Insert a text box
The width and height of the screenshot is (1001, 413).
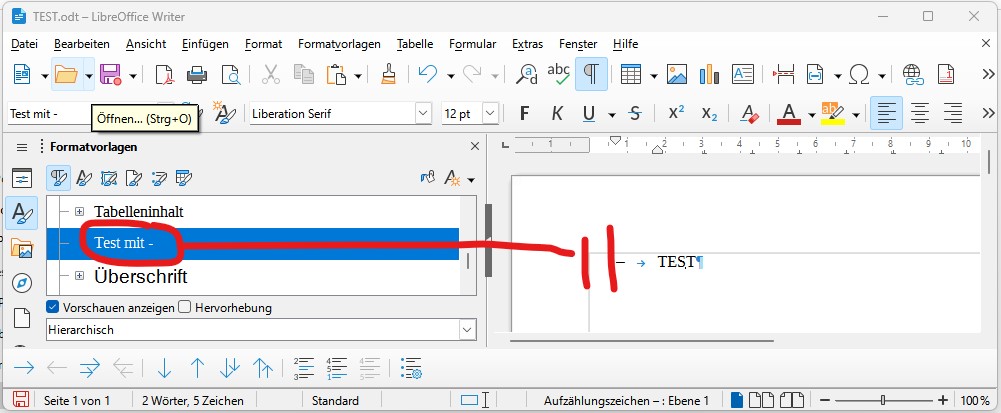(x=742, y=75)
